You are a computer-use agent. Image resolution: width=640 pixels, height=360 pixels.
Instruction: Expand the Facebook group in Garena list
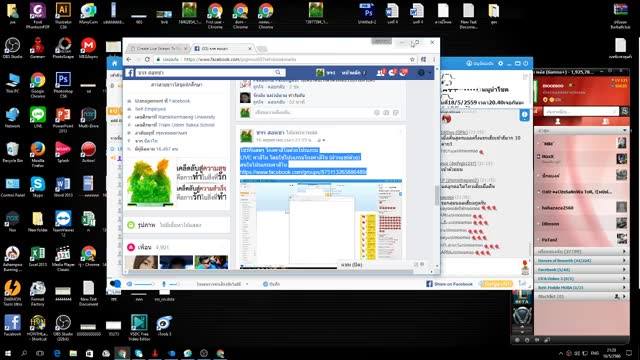[581, 269]
